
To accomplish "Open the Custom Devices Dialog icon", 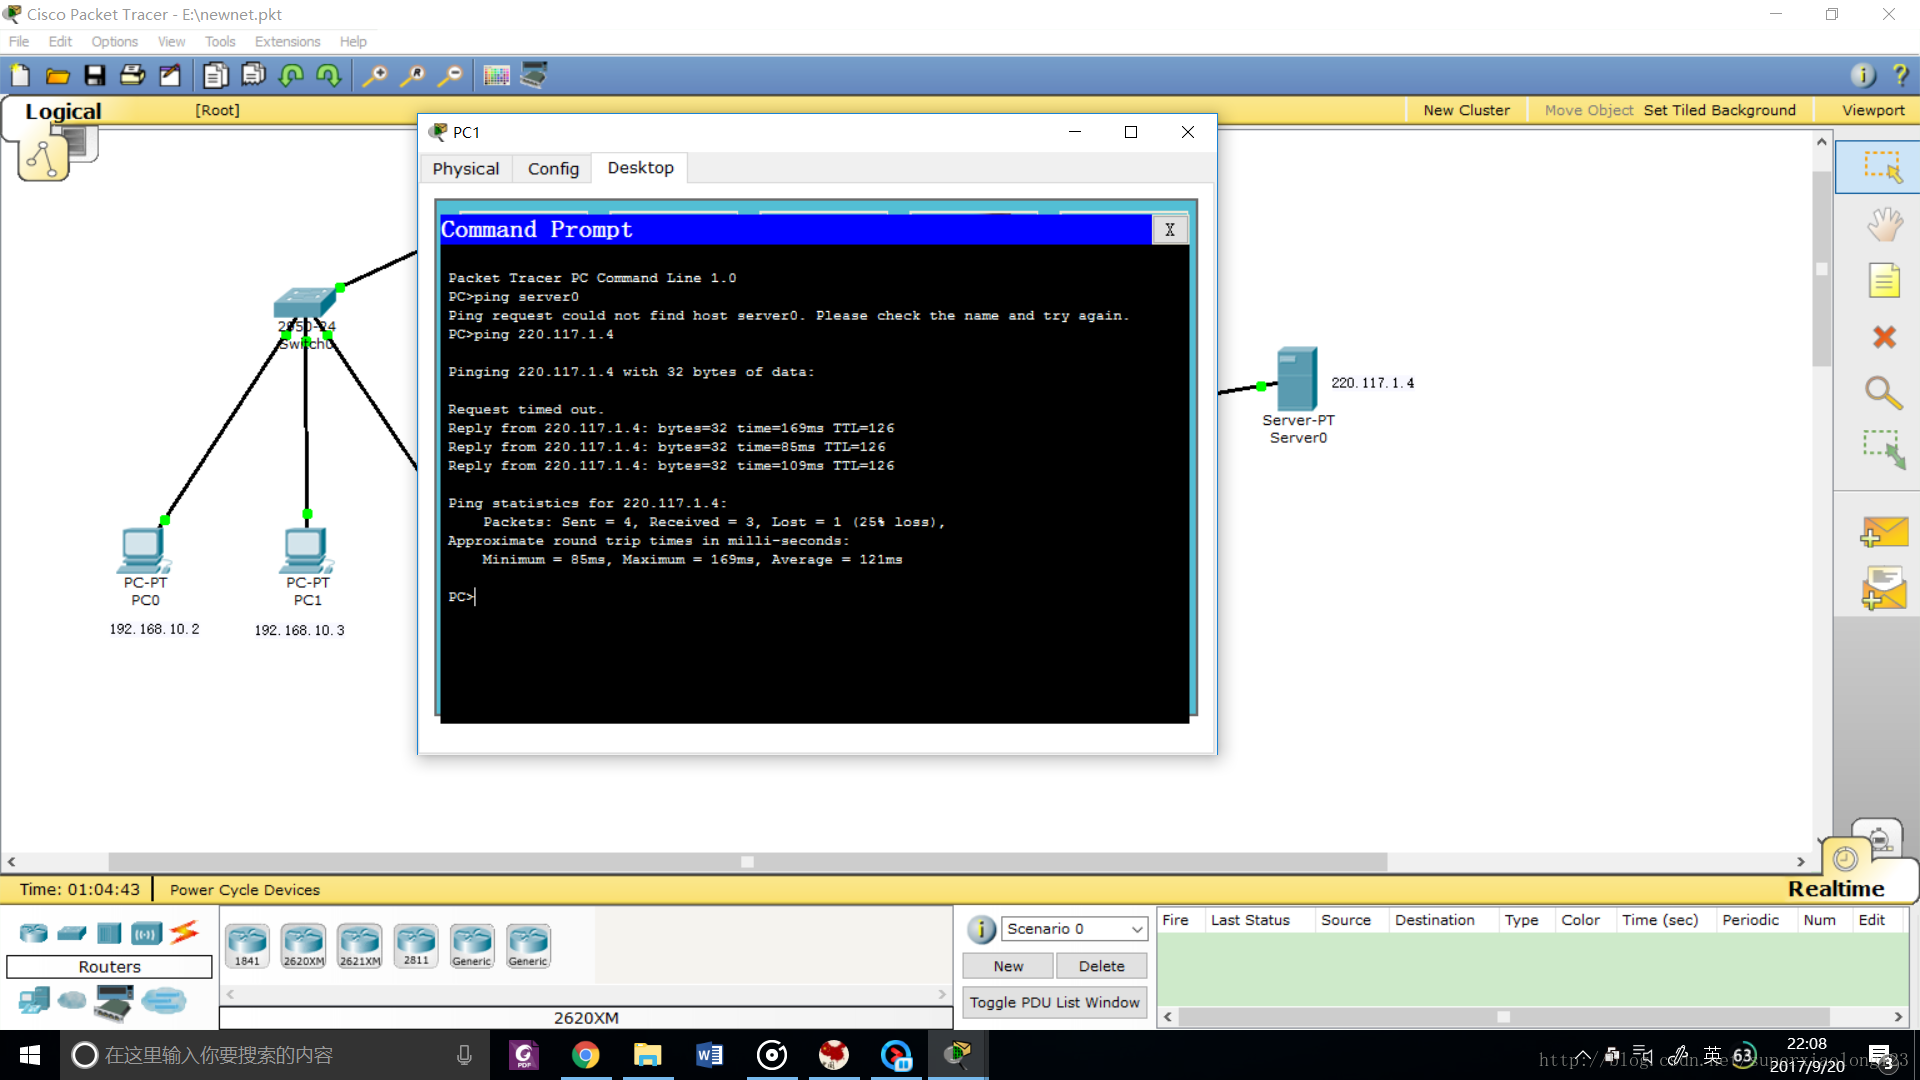I will click(534, 75).
